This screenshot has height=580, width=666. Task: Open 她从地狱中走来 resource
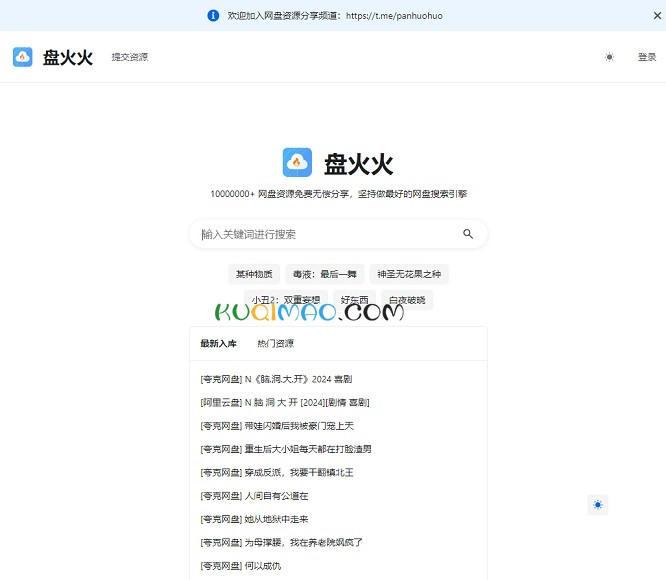click(254, 519)
